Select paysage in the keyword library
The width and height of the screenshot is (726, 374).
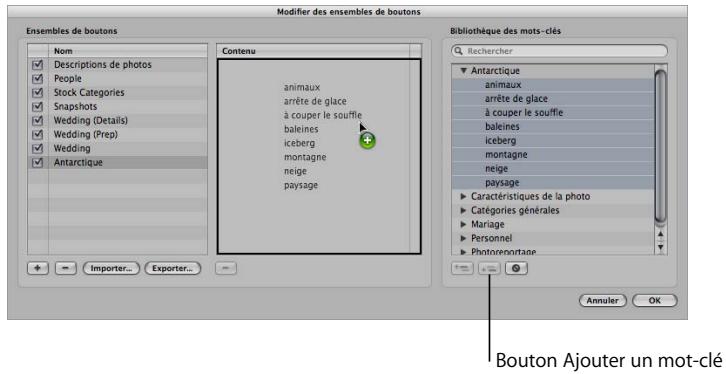pyautogui.click(x=553, y=182)
